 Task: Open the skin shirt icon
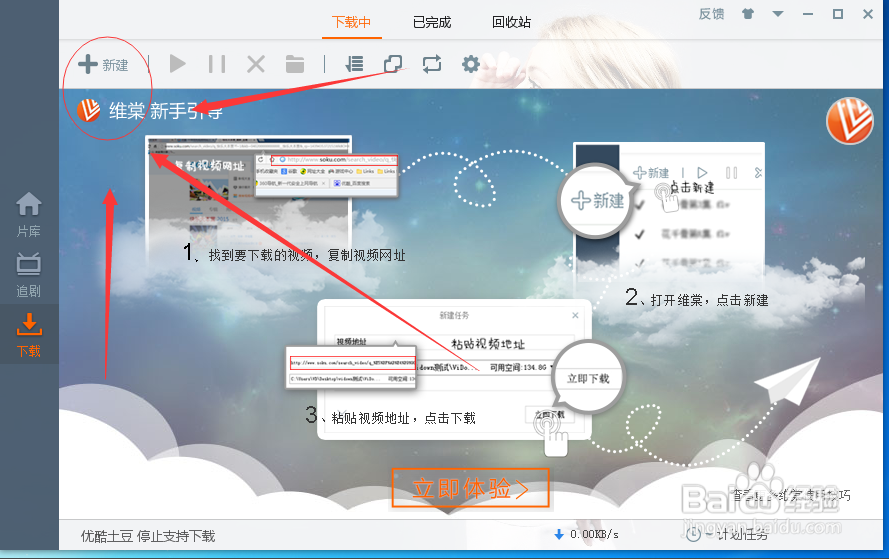748,14
